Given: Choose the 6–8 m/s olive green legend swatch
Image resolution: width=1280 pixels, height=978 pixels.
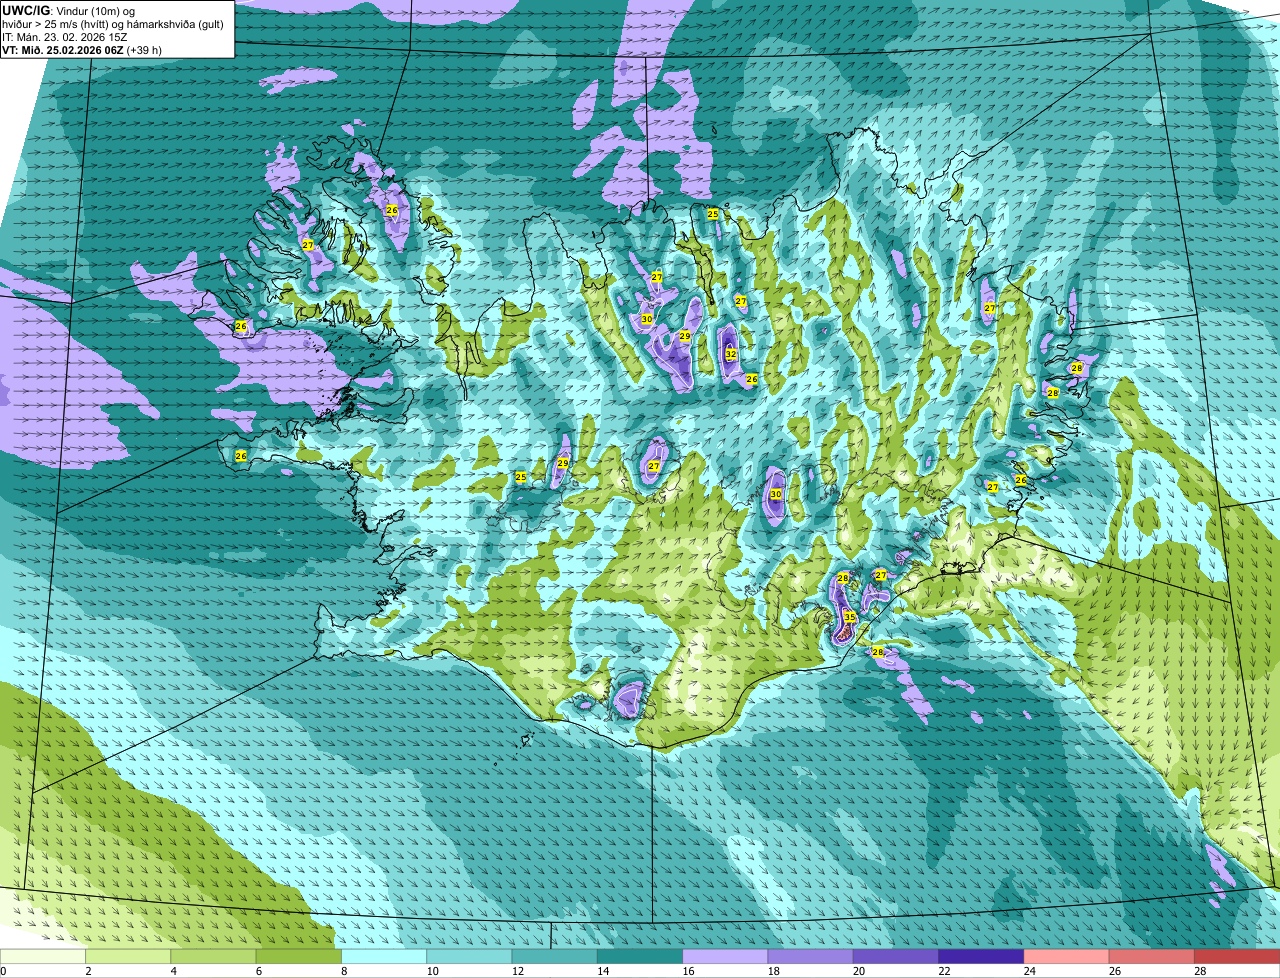Looking at the screenshot, I should (x=299, y=956).
